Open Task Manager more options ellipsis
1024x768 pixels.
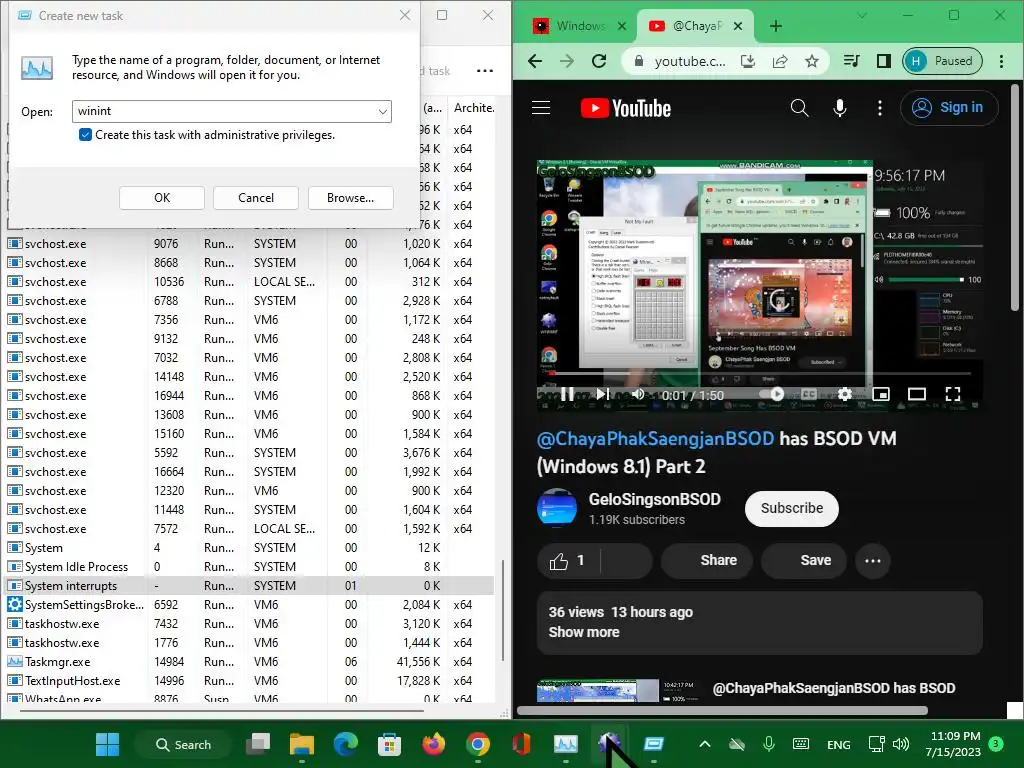[485, 71]
